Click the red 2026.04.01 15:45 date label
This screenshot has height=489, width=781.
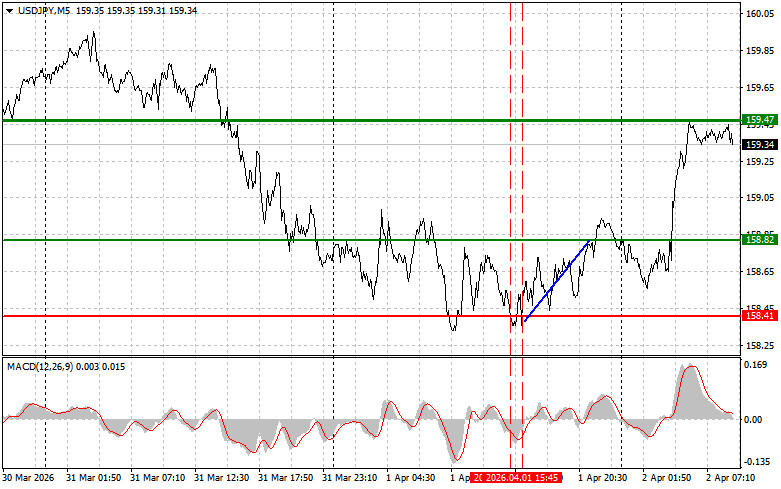point(515,479)
